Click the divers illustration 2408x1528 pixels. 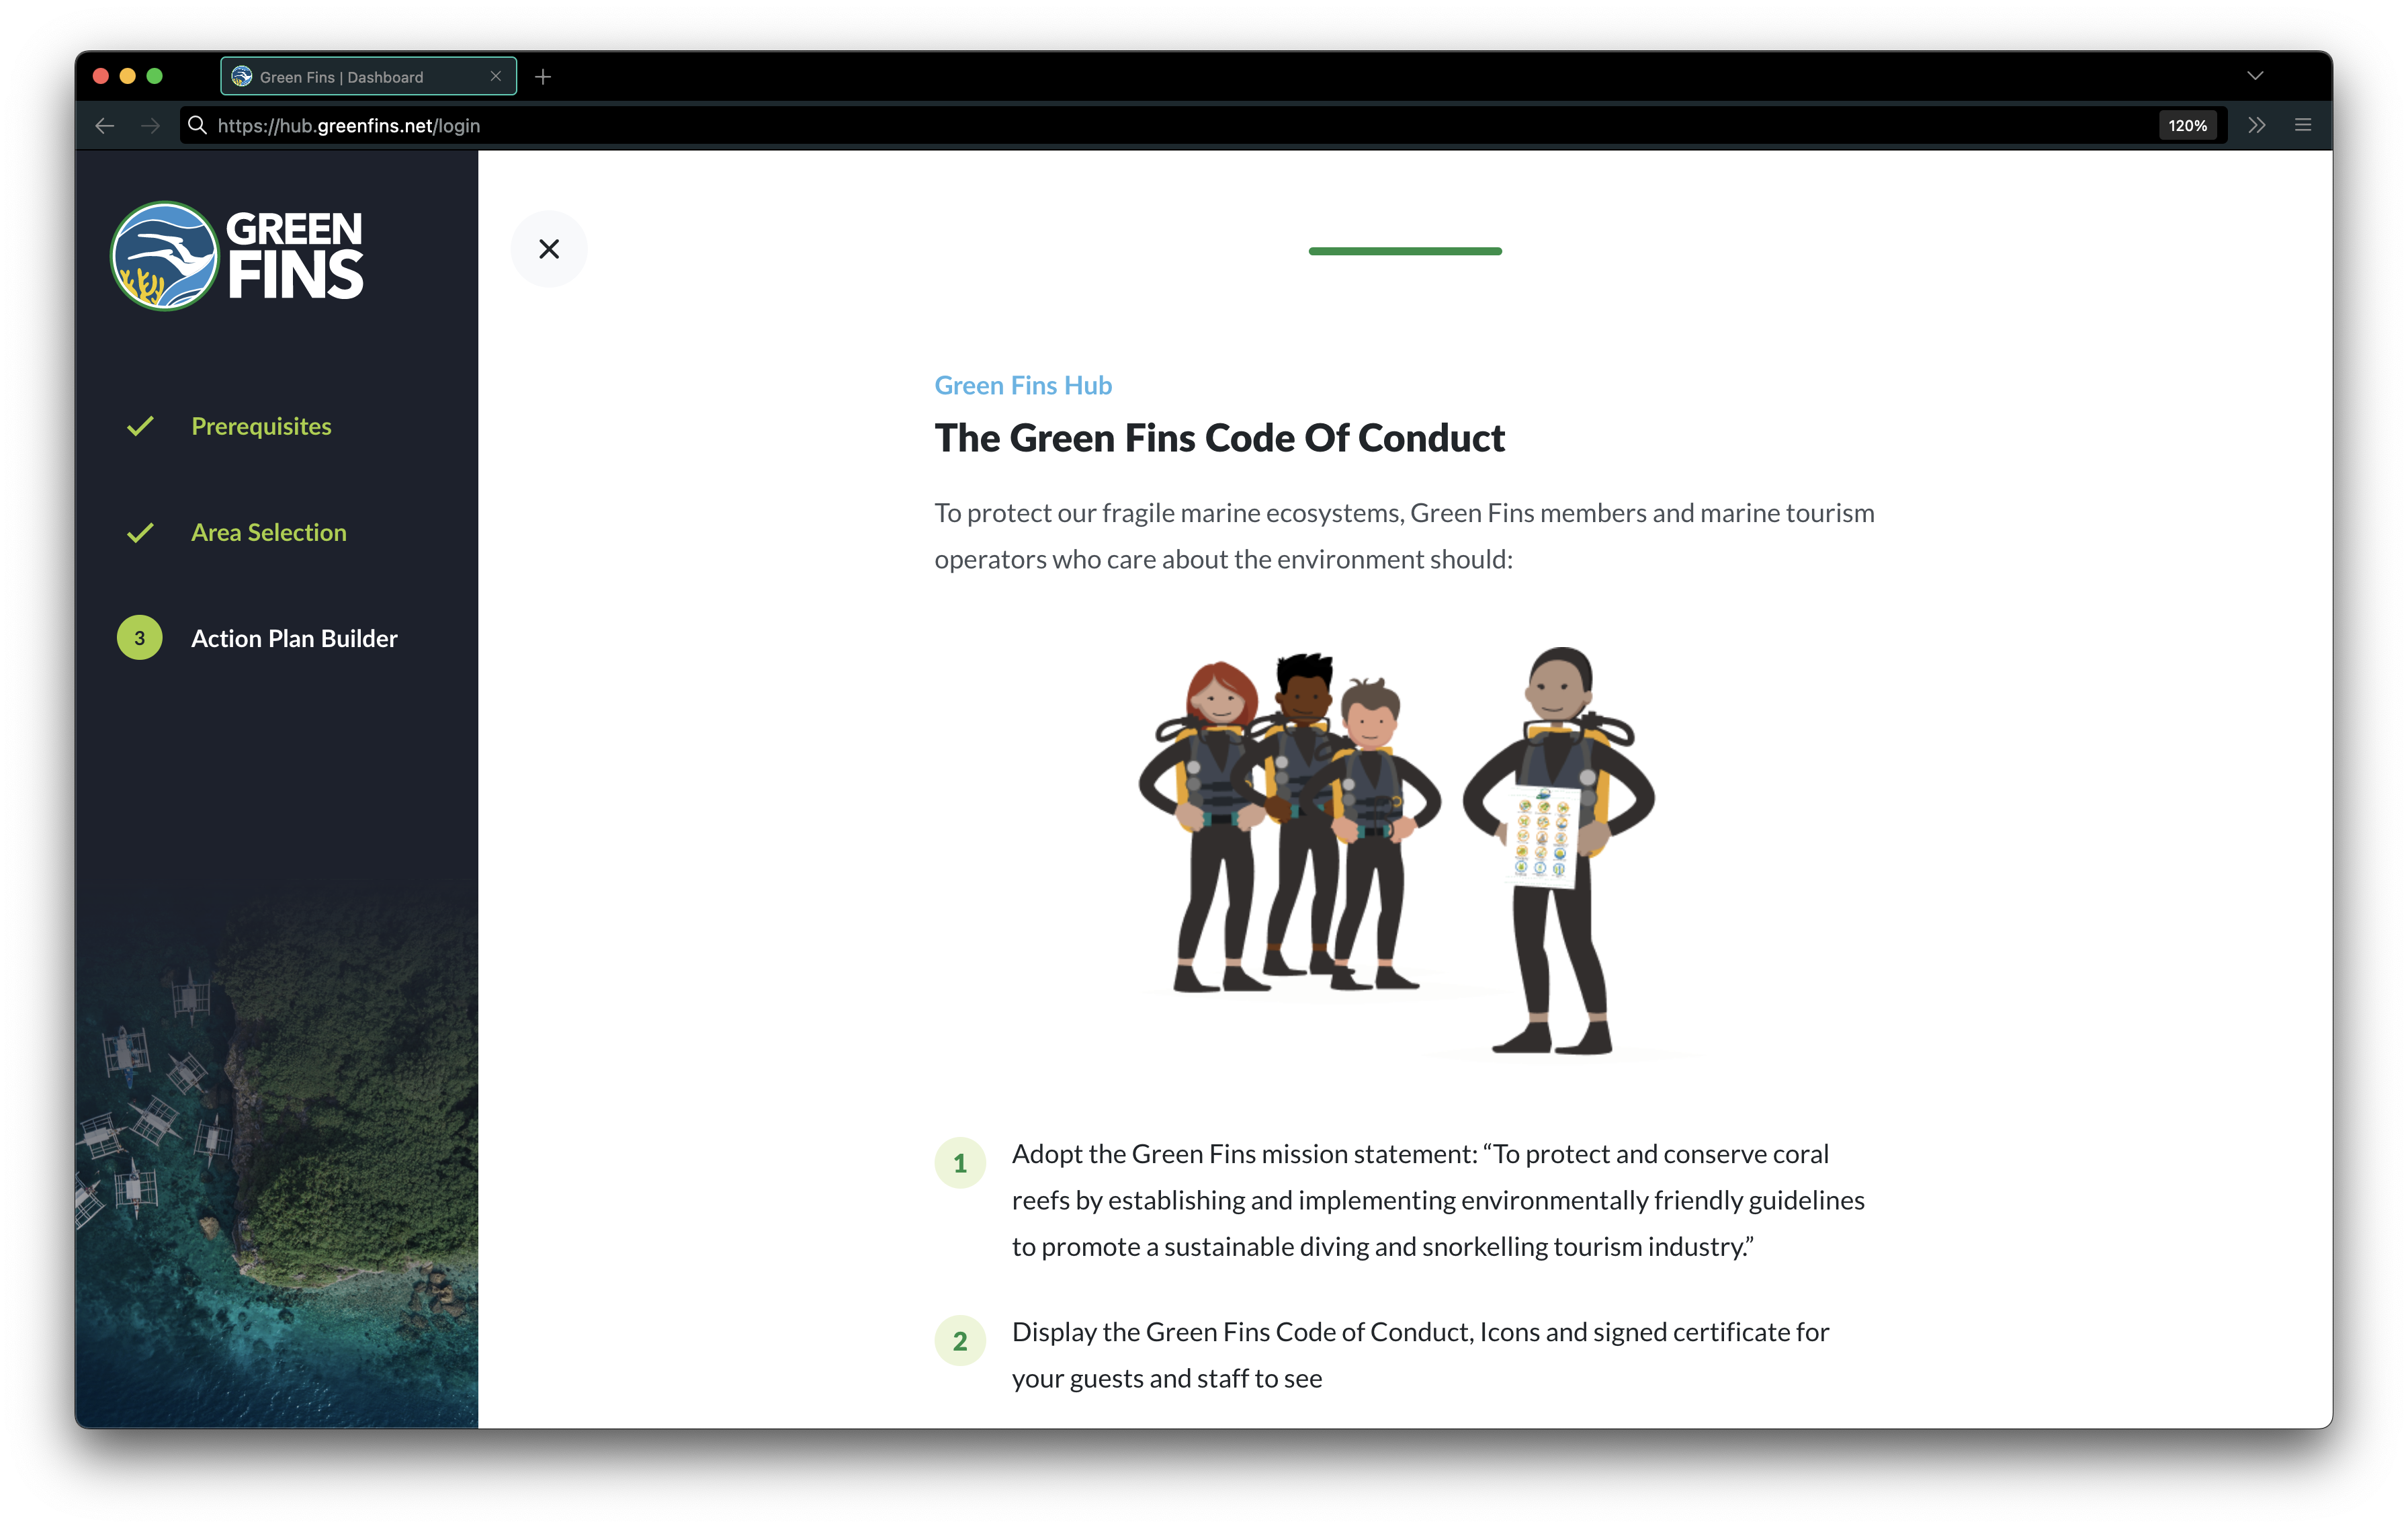coord(1397,851)
